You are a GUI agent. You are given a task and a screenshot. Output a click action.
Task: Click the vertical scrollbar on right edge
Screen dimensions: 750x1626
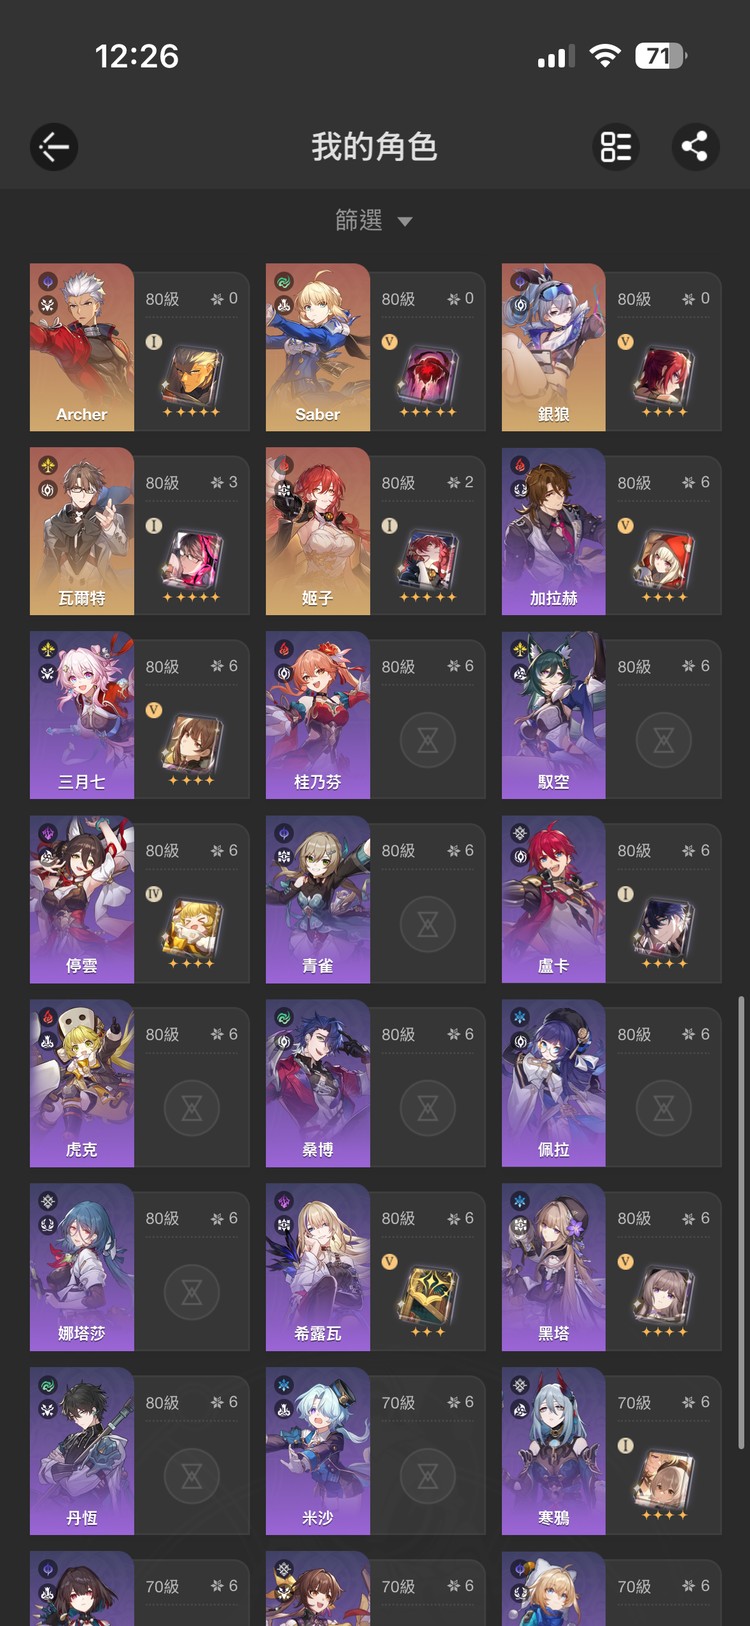coord(741,1222)
